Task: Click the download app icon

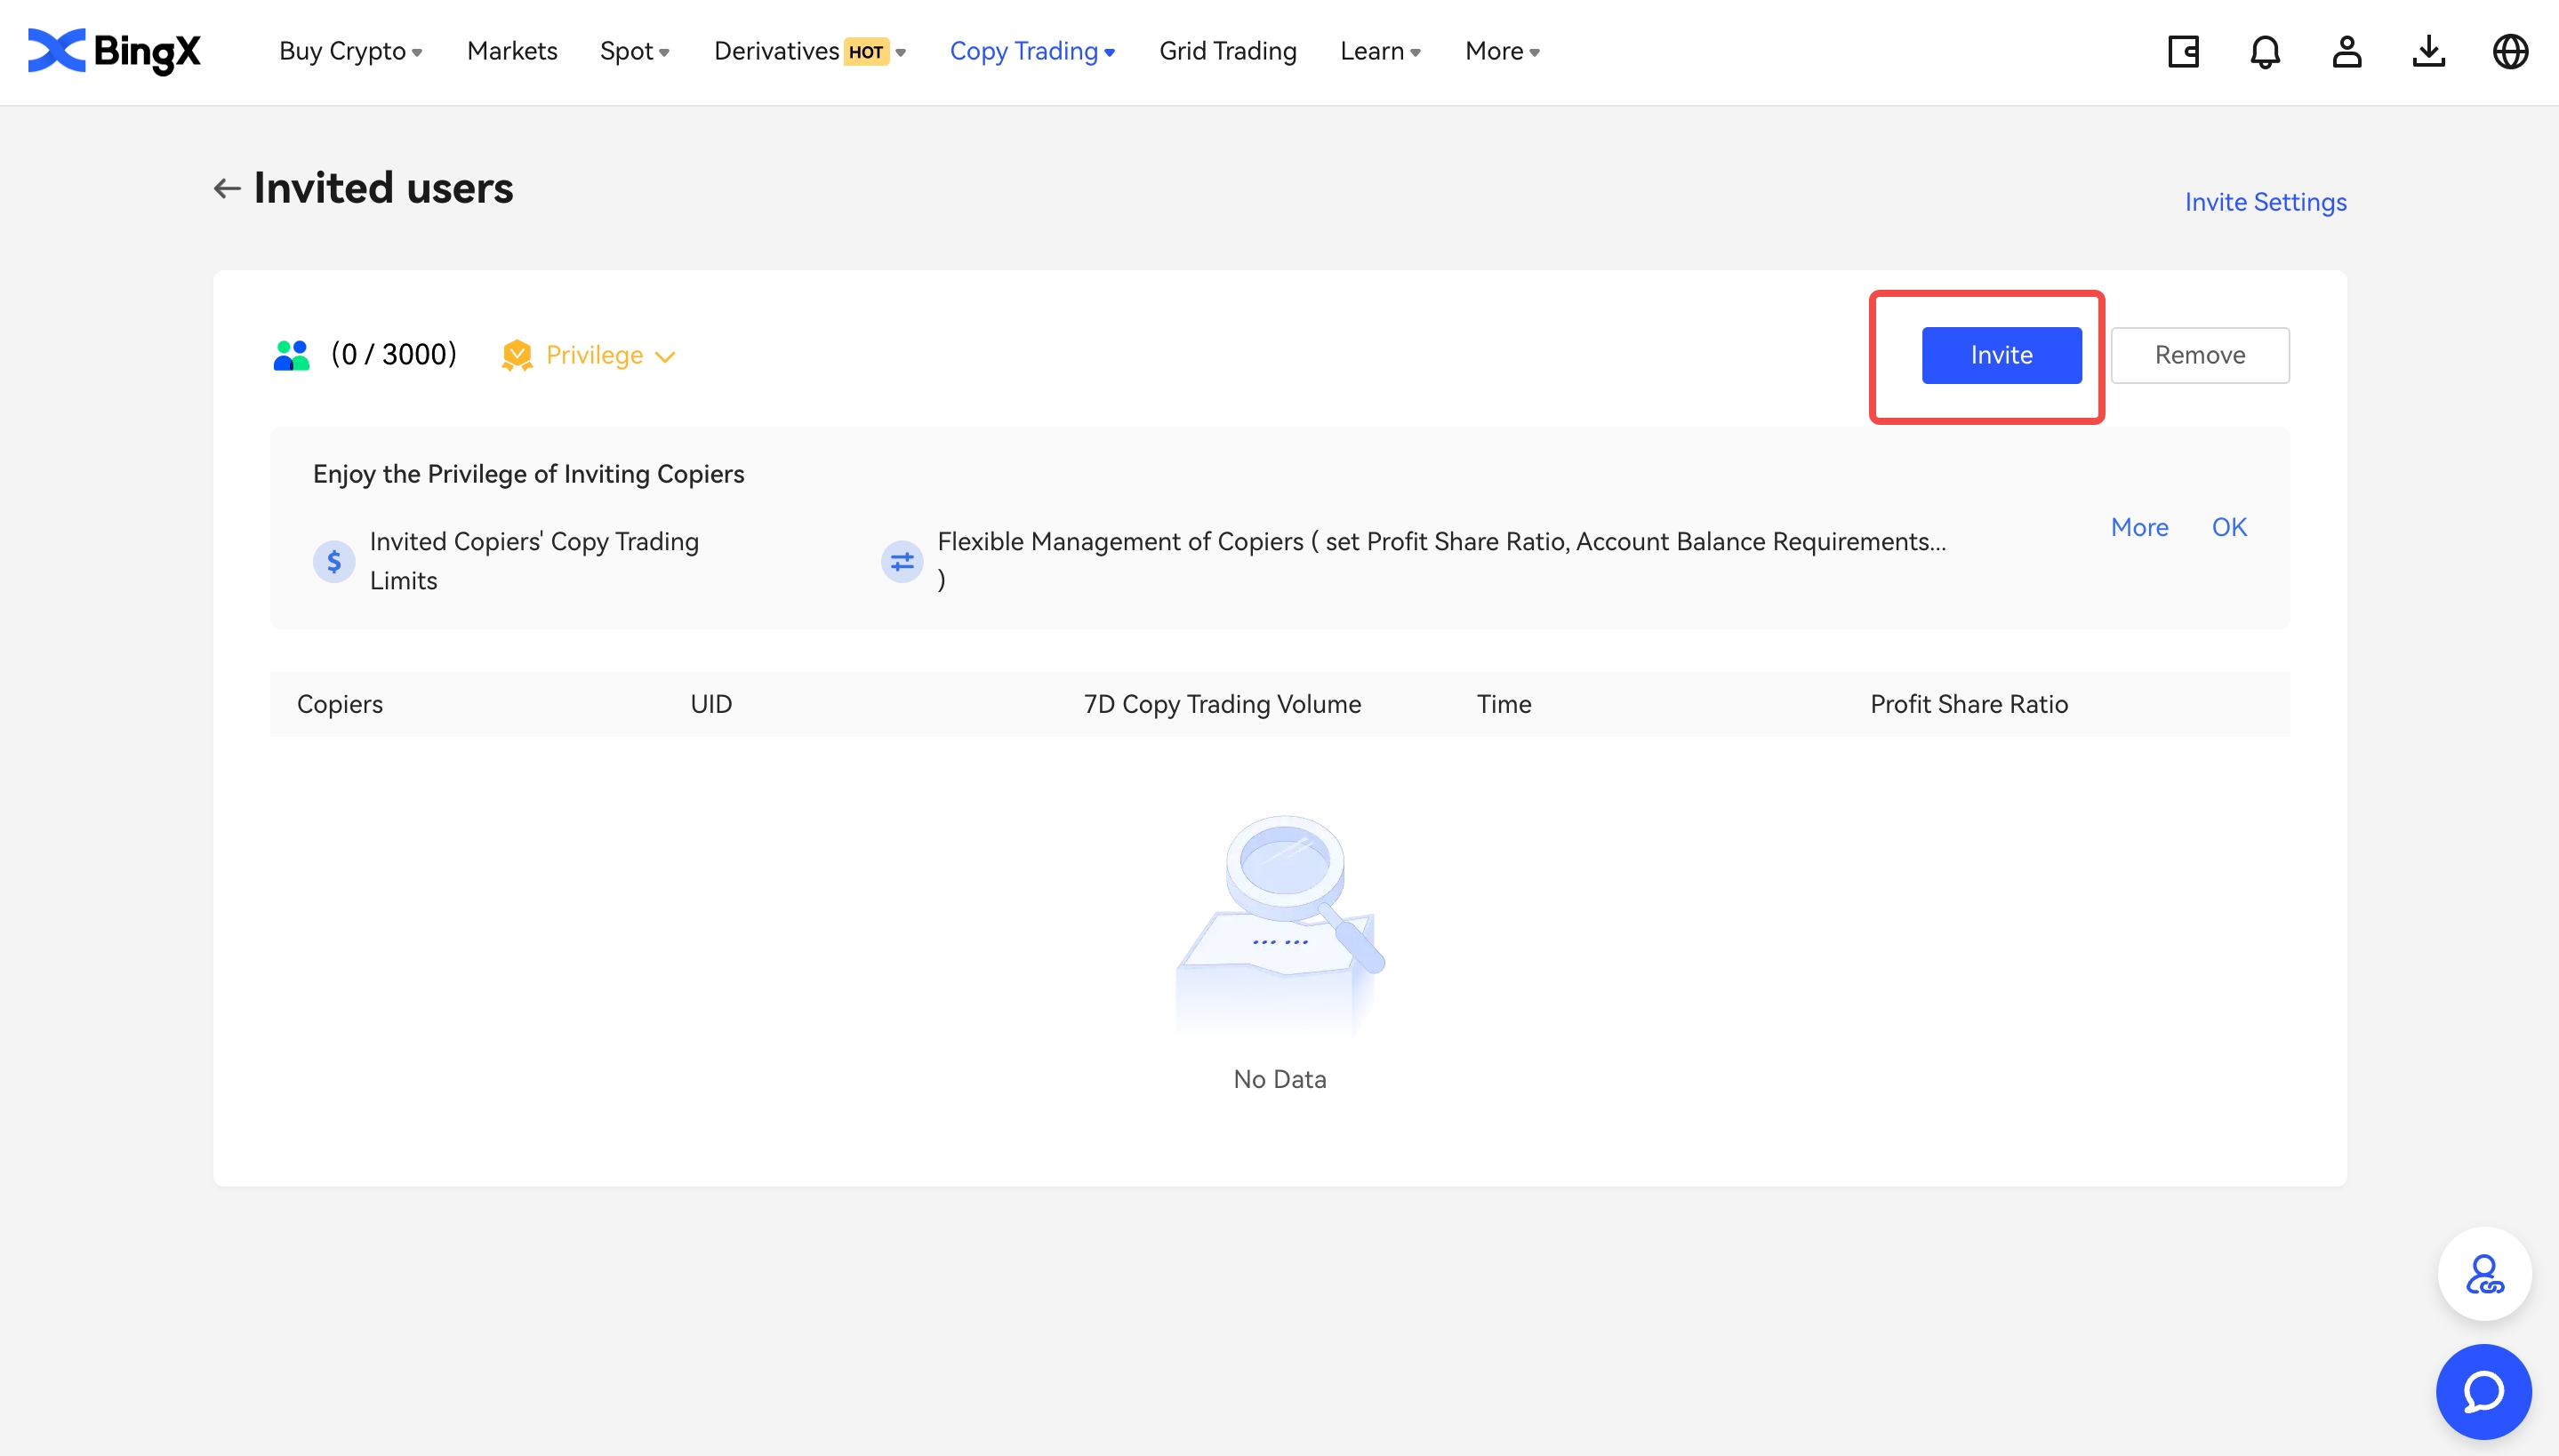Action: click(2429, 51)
